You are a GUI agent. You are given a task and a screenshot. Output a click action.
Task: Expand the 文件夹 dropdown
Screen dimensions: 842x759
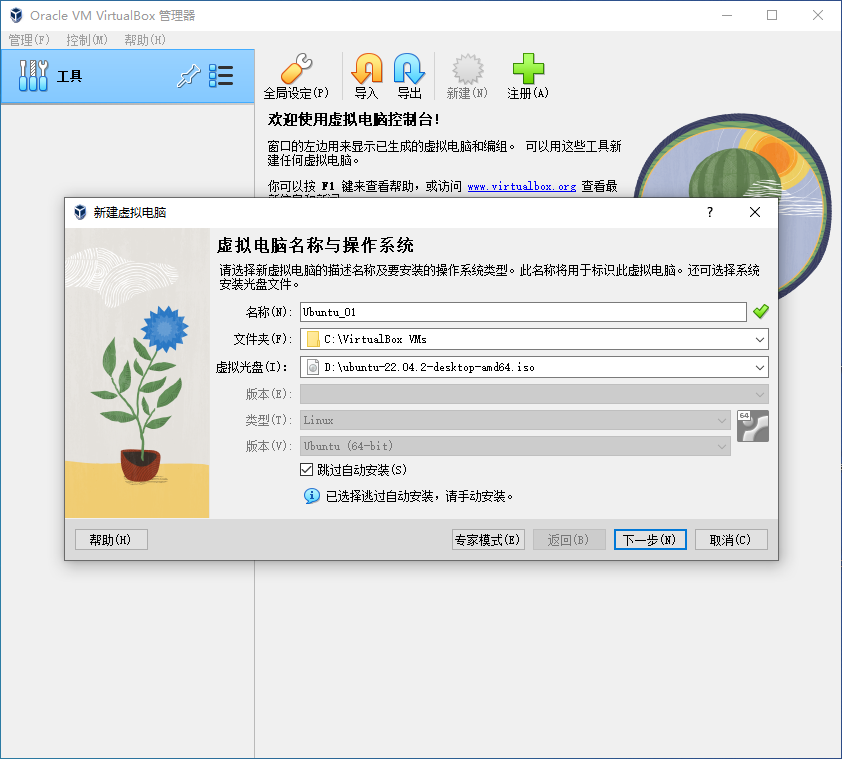(759, 339)
